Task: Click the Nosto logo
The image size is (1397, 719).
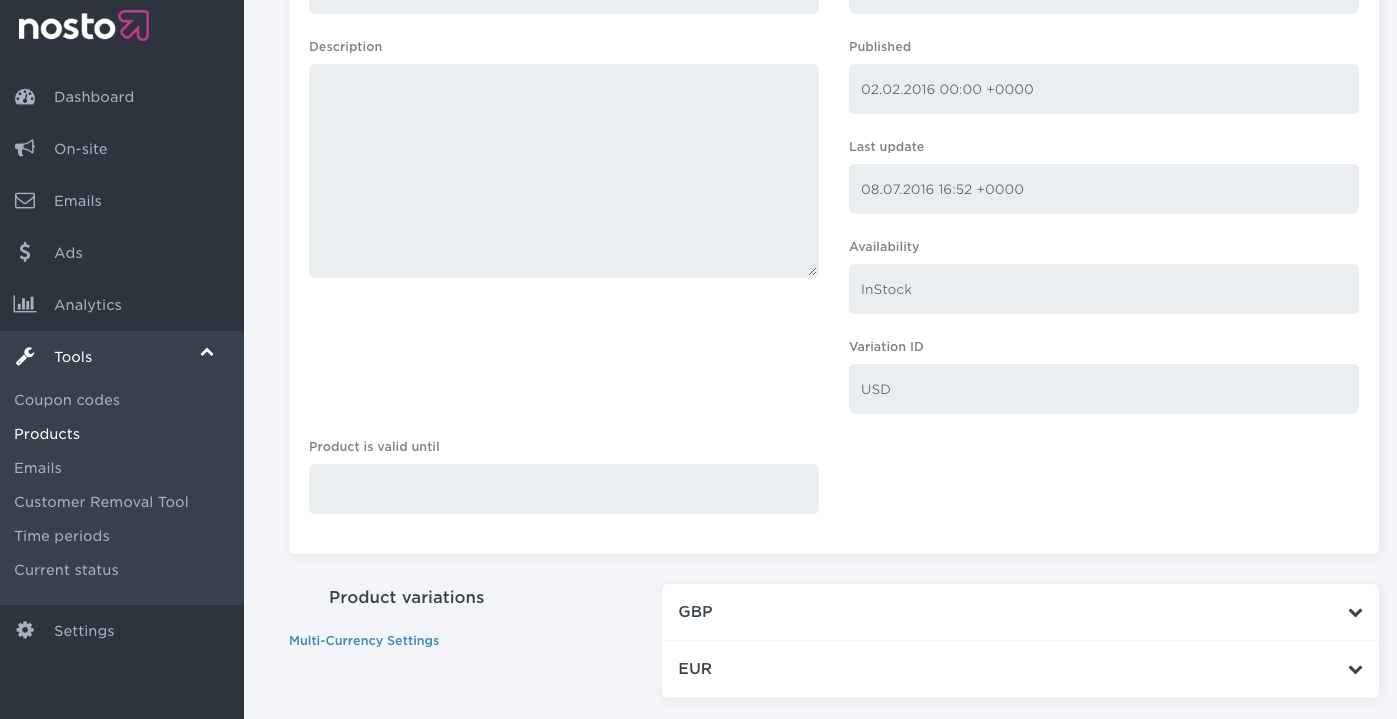Action: tap(84, 26)
